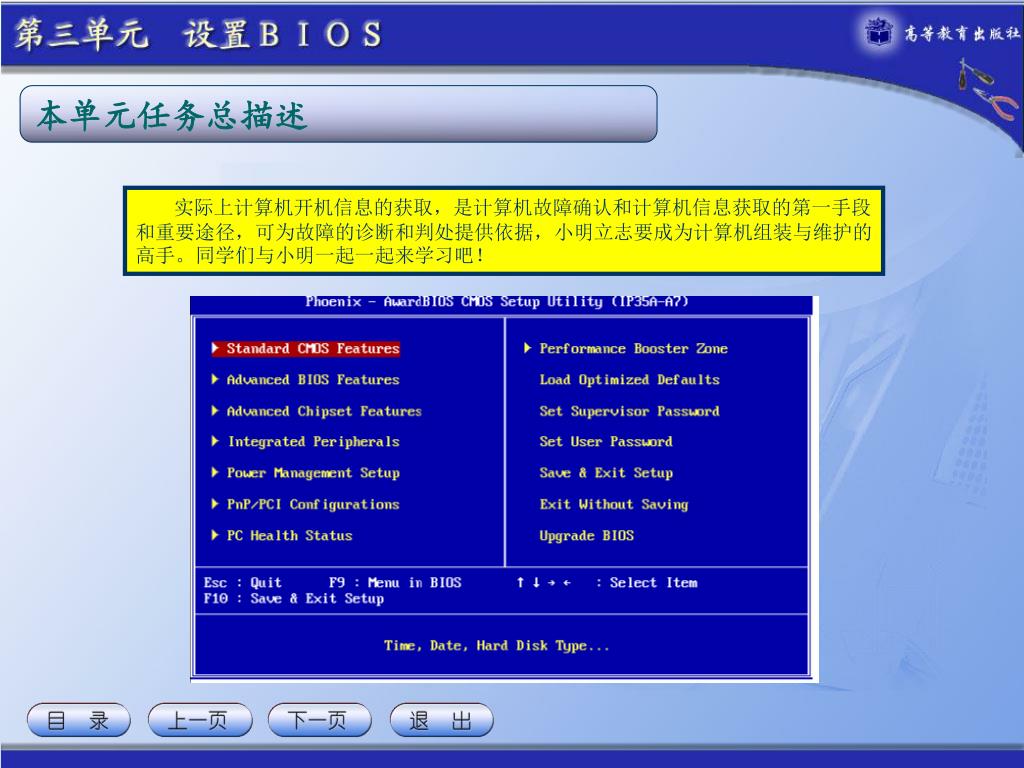This screenshot has height=768, width=1024.
Task: Click arrow beside Advanced Chipset Features
Action: [215, 411]
